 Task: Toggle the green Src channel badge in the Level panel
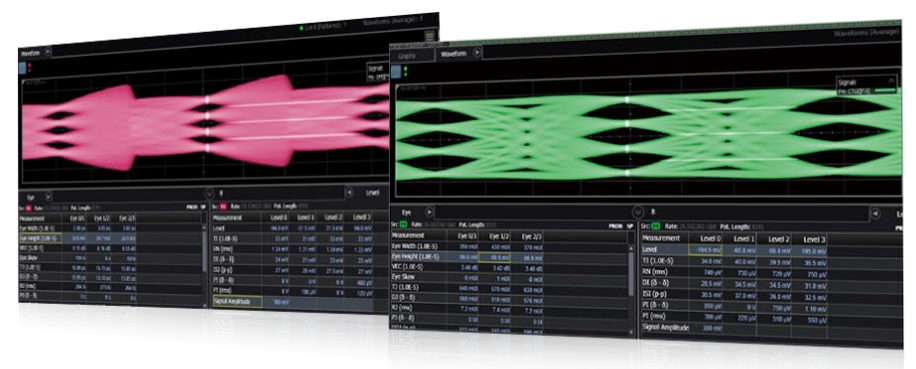(655, 225)
